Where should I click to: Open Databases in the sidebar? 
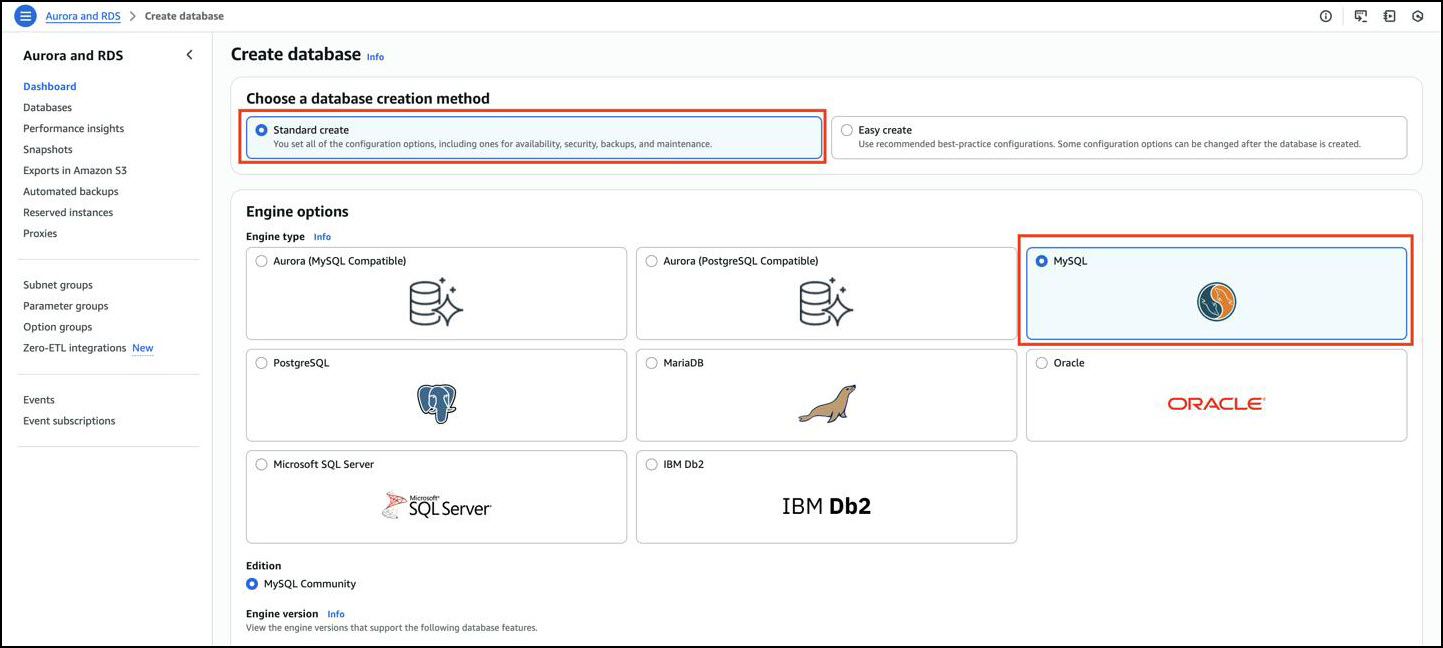pos(47,107)
